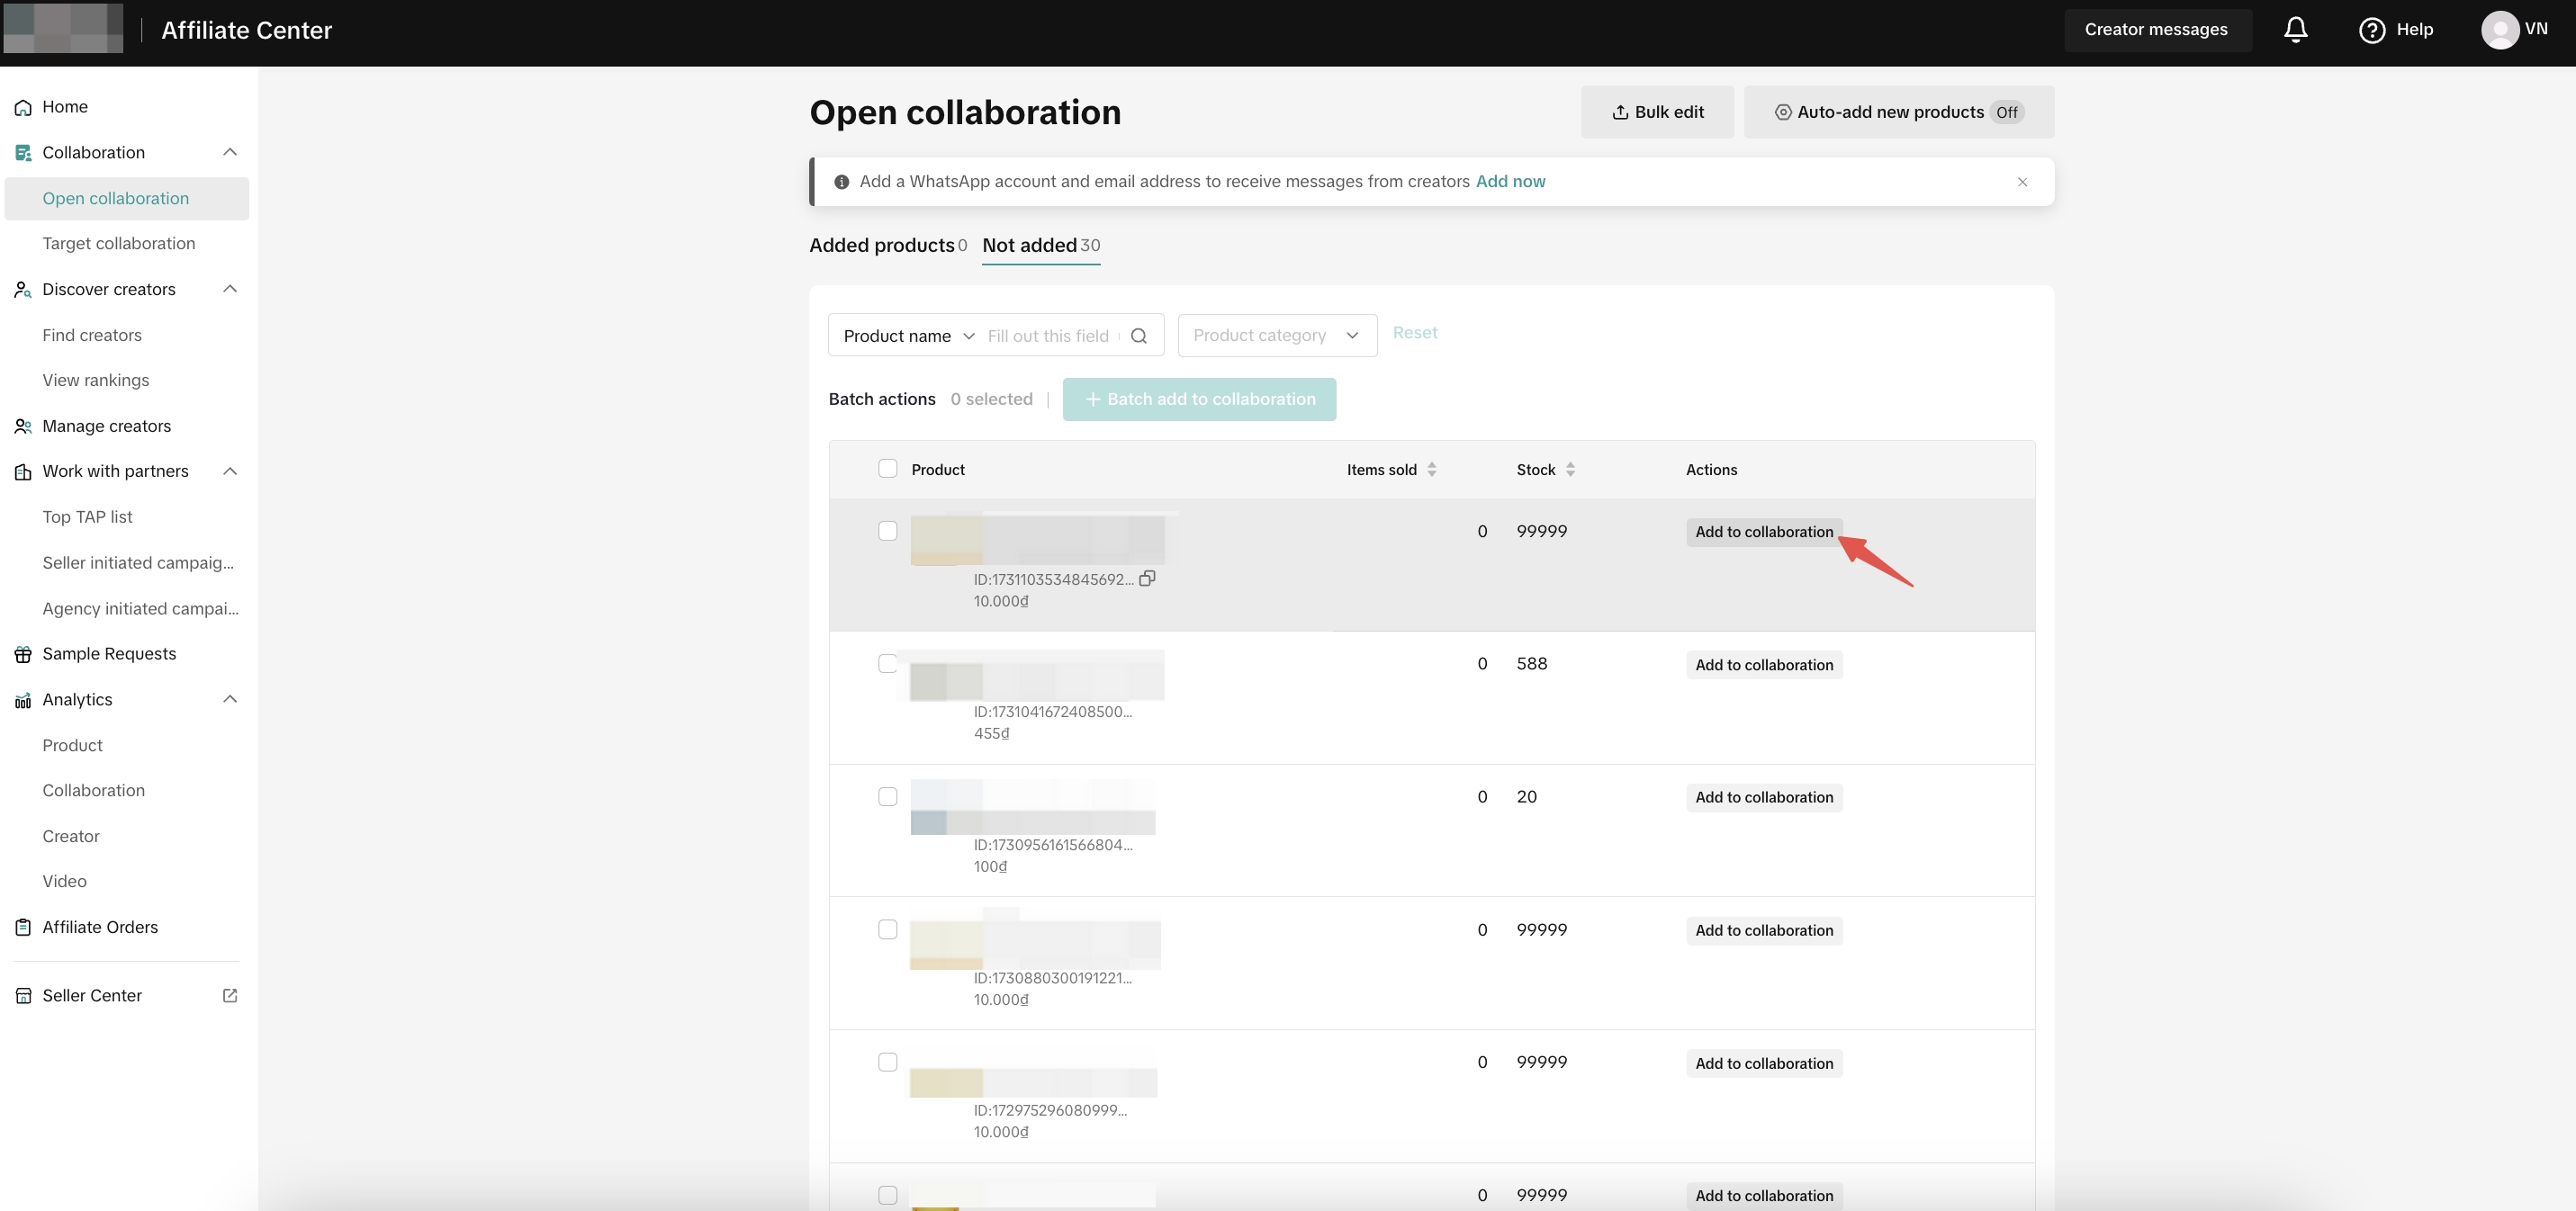Sort the Stock column arrows
2576x1211 pixels.
pyautogui.click(x=1570, y=469)
